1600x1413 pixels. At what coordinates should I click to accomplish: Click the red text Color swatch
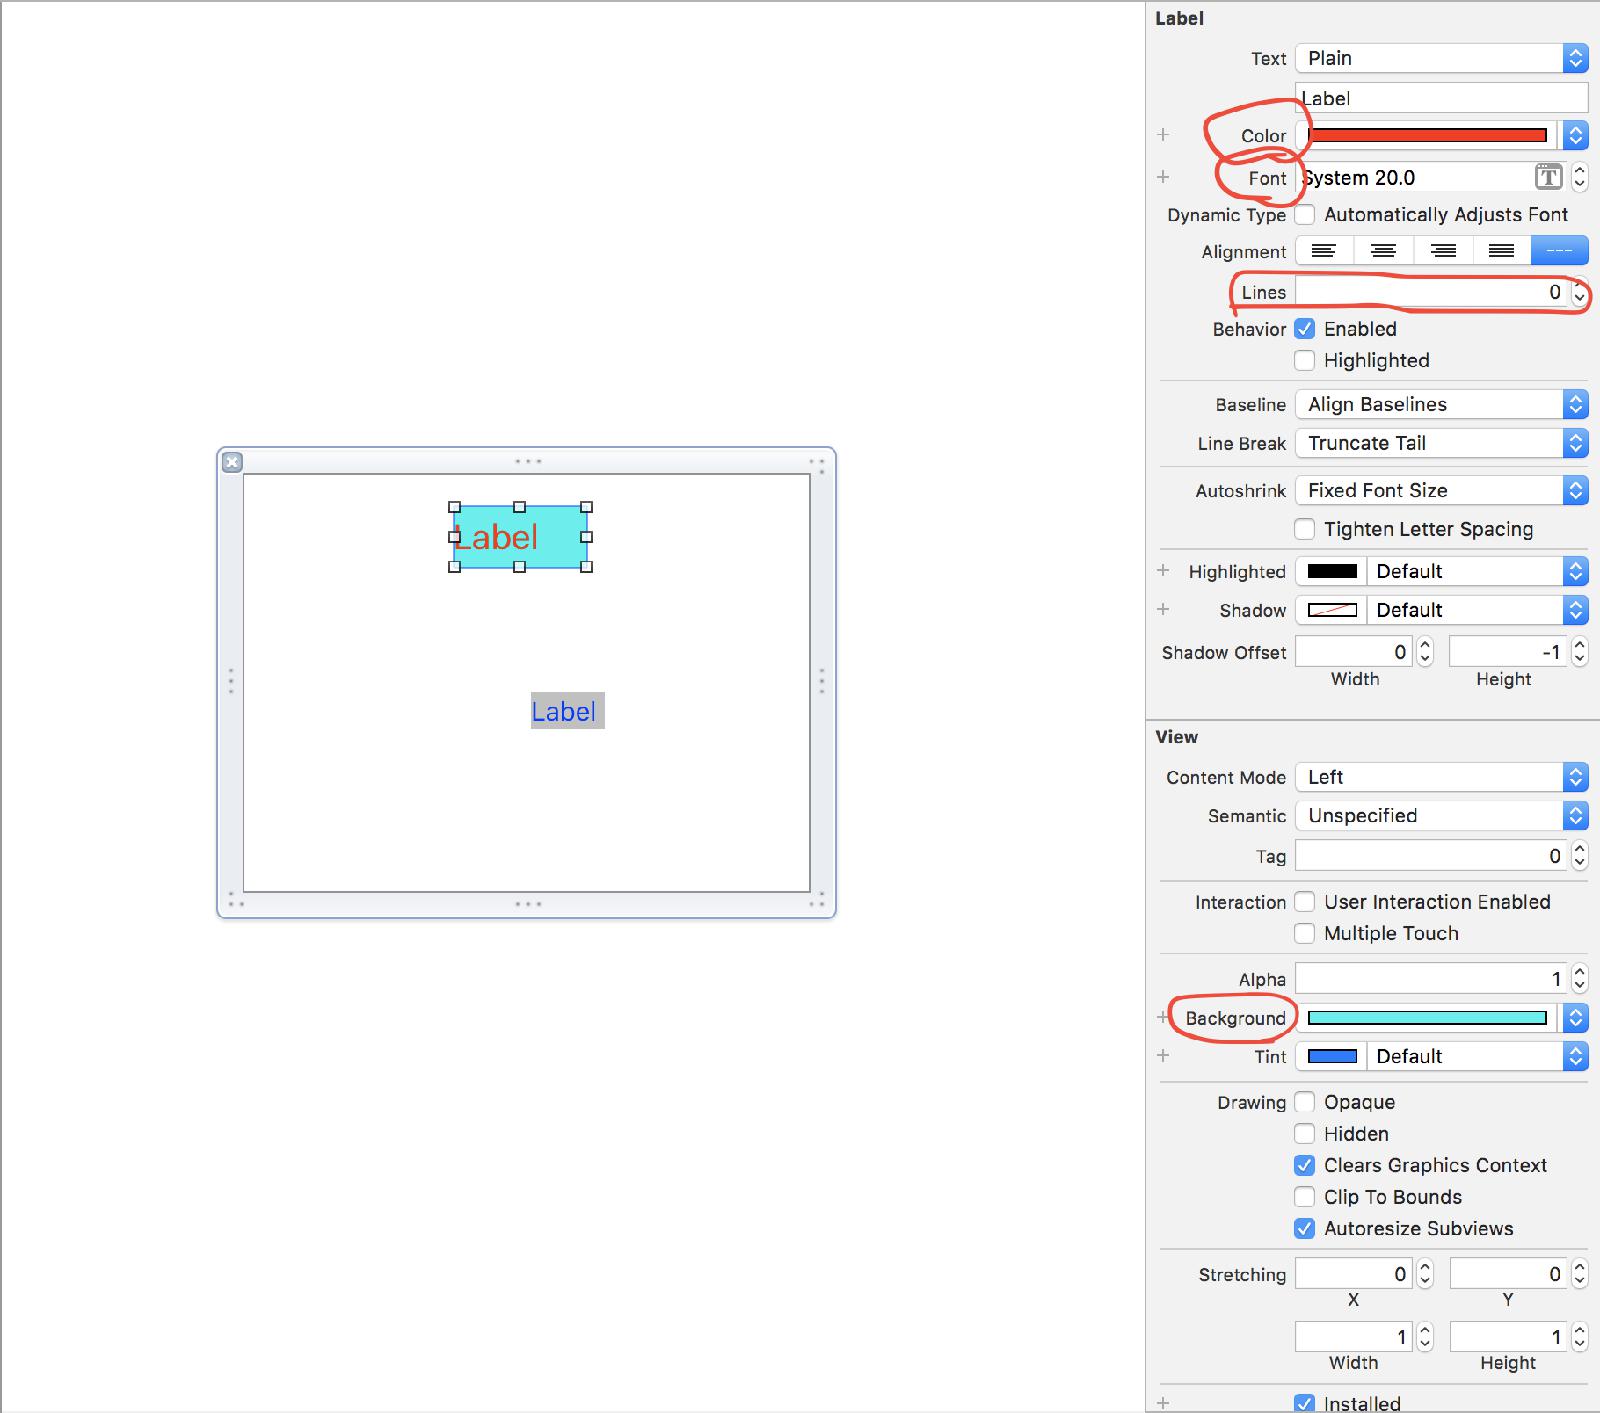[1427, 135]
